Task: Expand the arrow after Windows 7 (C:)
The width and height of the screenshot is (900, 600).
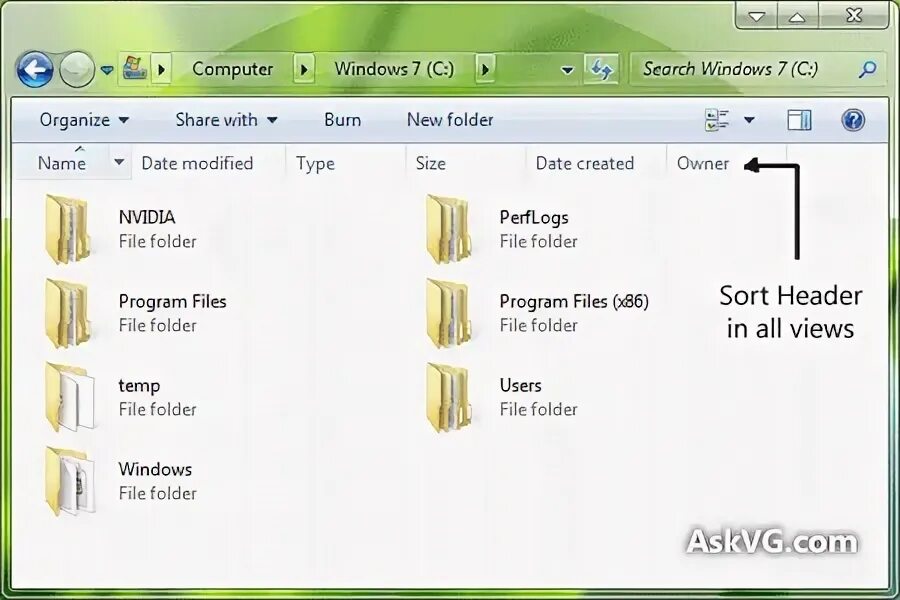Action: (485, 69)
